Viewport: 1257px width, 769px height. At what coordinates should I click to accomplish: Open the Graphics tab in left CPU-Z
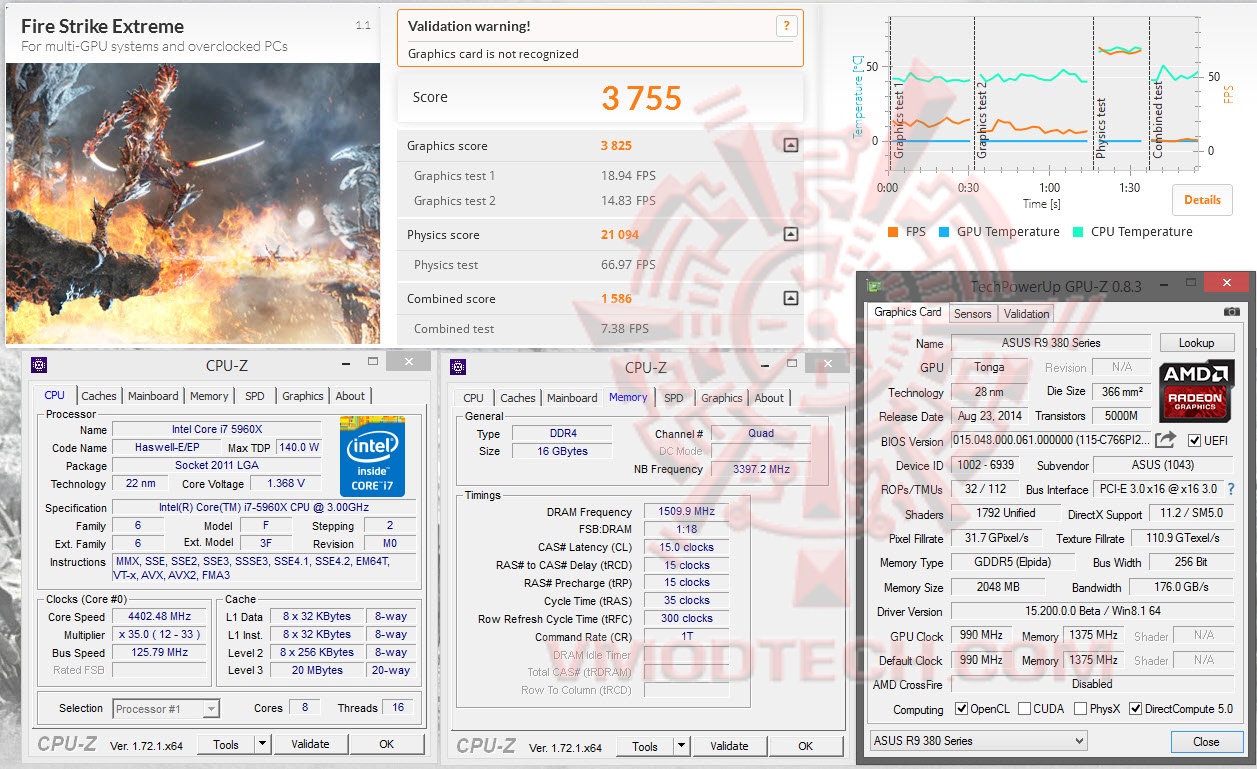click(x=302, y=396)
